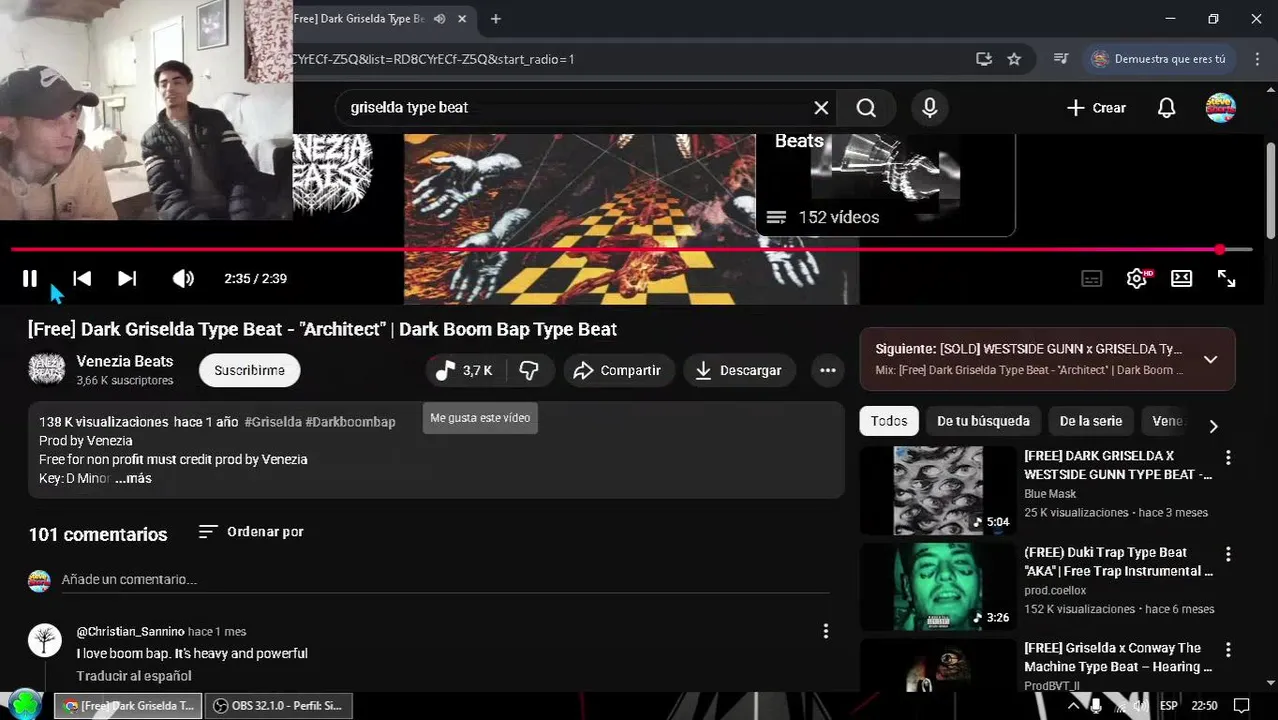
Task: Select the De tu búsqueda chip
Action: tap(983, 422)
